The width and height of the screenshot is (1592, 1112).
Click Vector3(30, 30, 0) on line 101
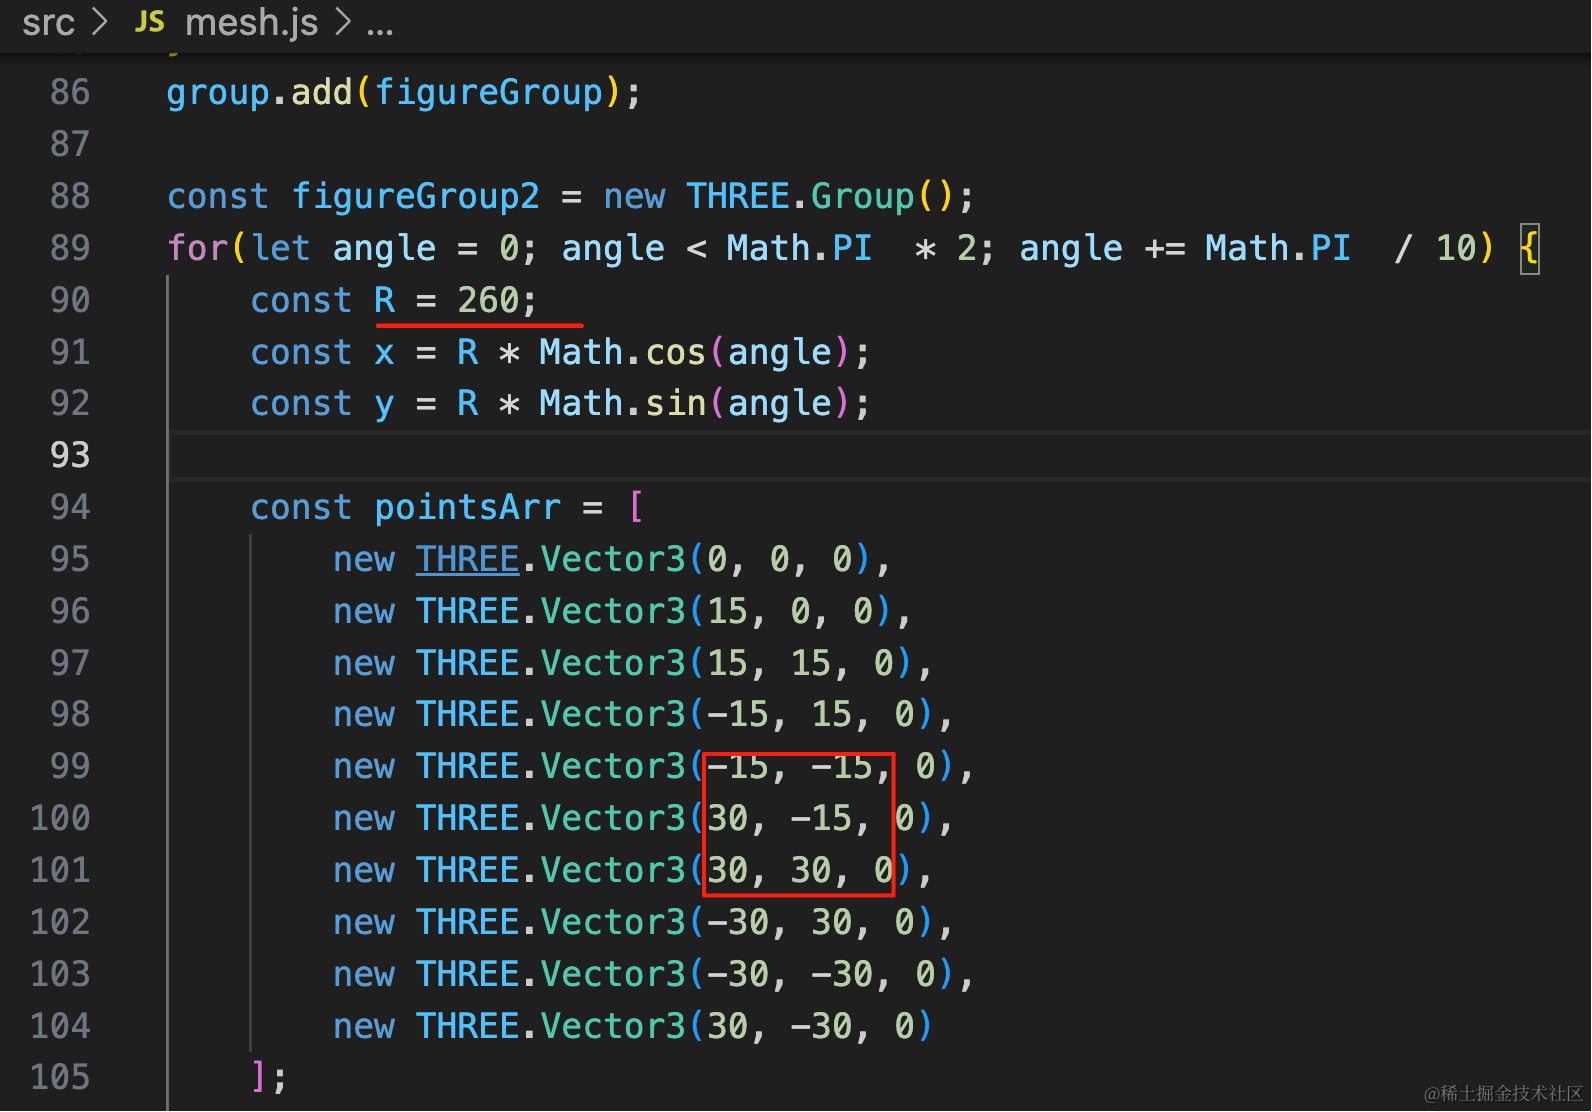(727, 870)
